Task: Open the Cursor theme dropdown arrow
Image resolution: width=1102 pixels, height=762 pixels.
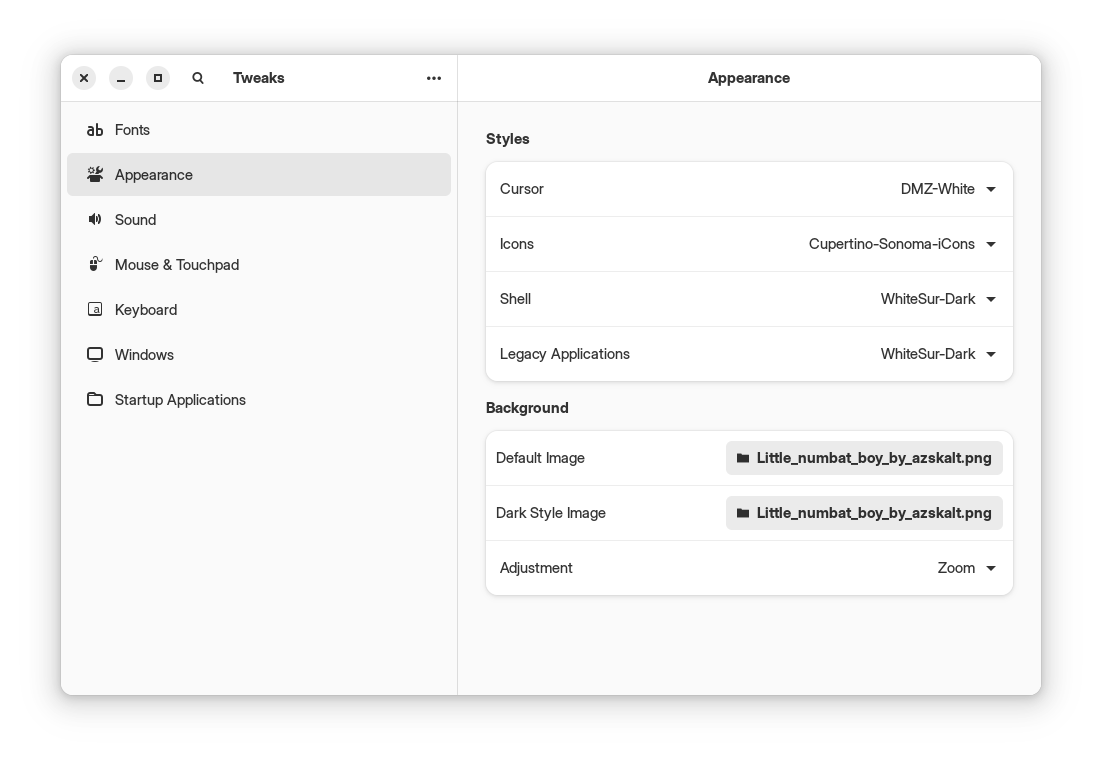Action: pyautogui.click(x=991, y=189)
